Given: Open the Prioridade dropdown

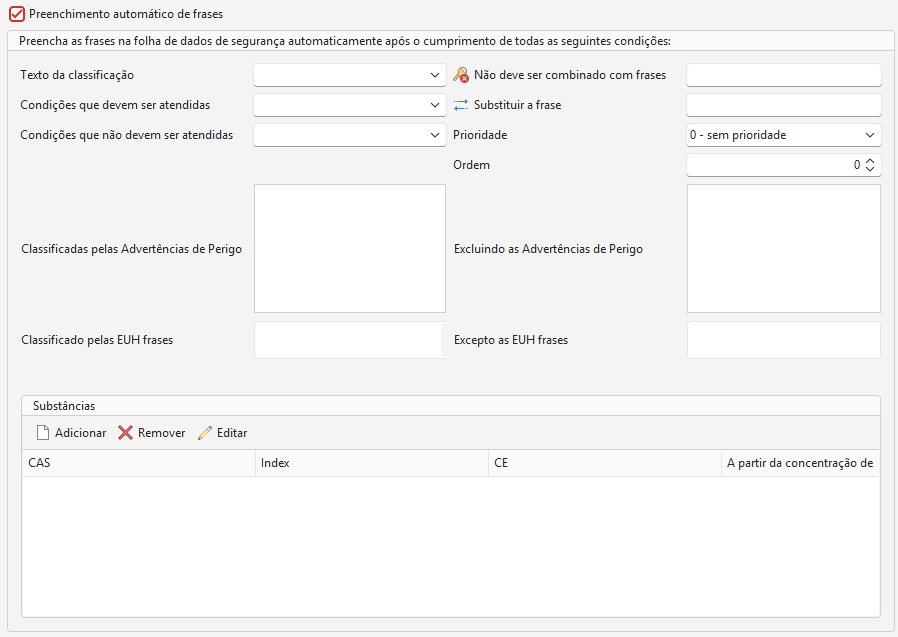Looking at the screenshot, I should [783, 135].
